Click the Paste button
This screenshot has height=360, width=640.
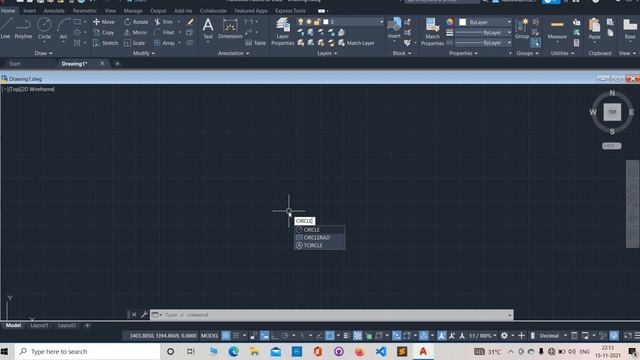(594, 29)
